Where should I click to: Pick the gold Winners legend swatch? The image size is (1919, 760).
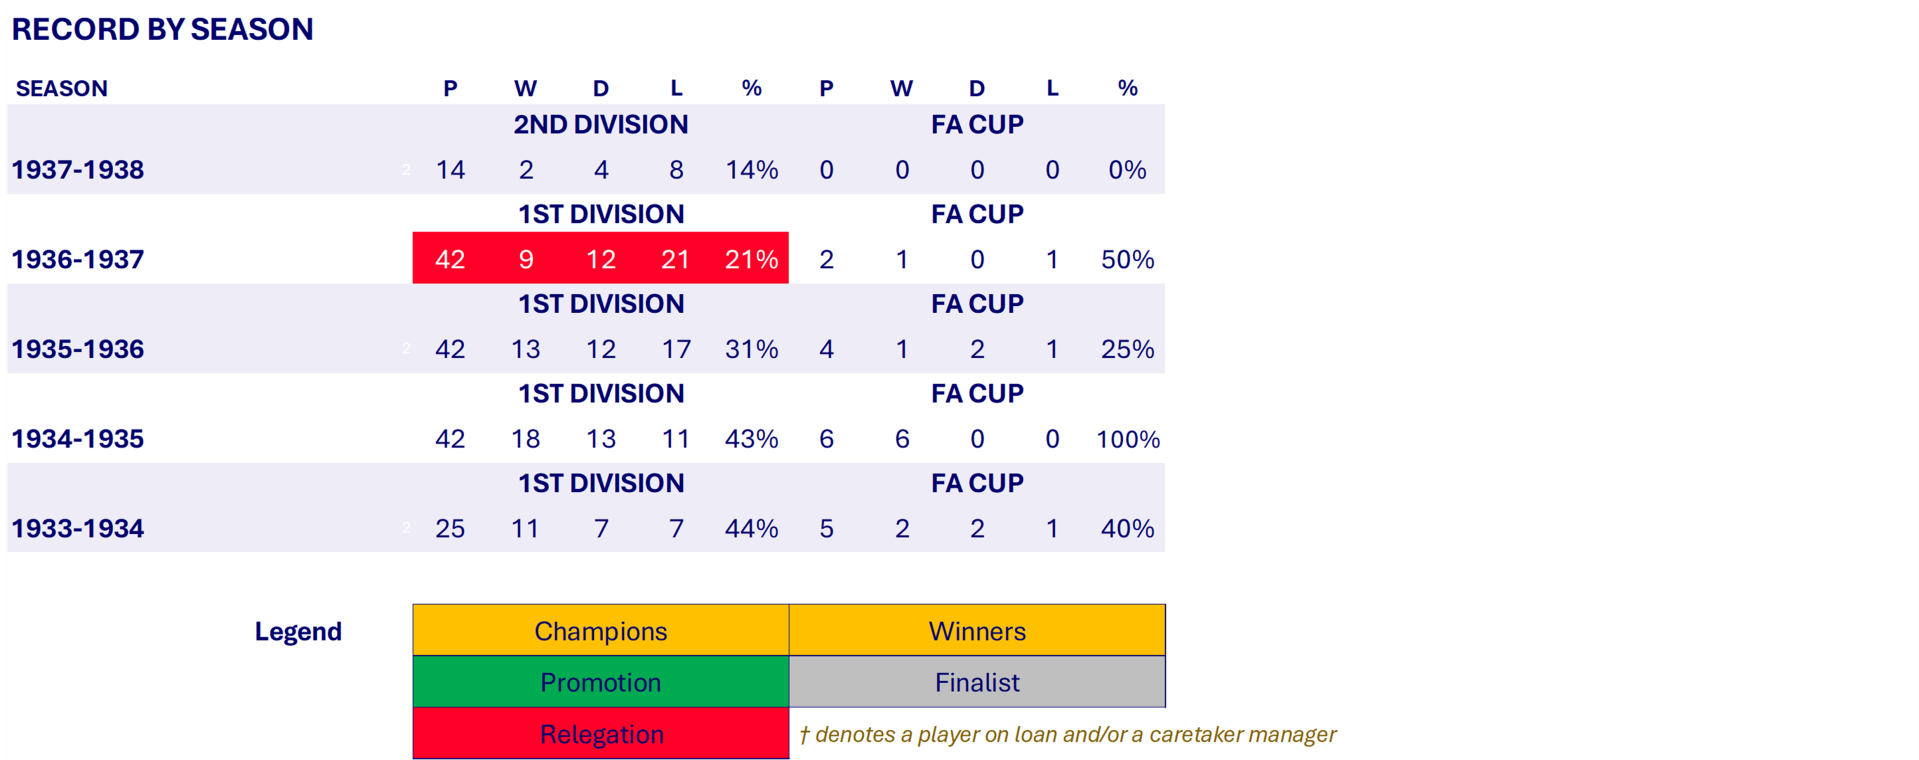coord(977,631)
